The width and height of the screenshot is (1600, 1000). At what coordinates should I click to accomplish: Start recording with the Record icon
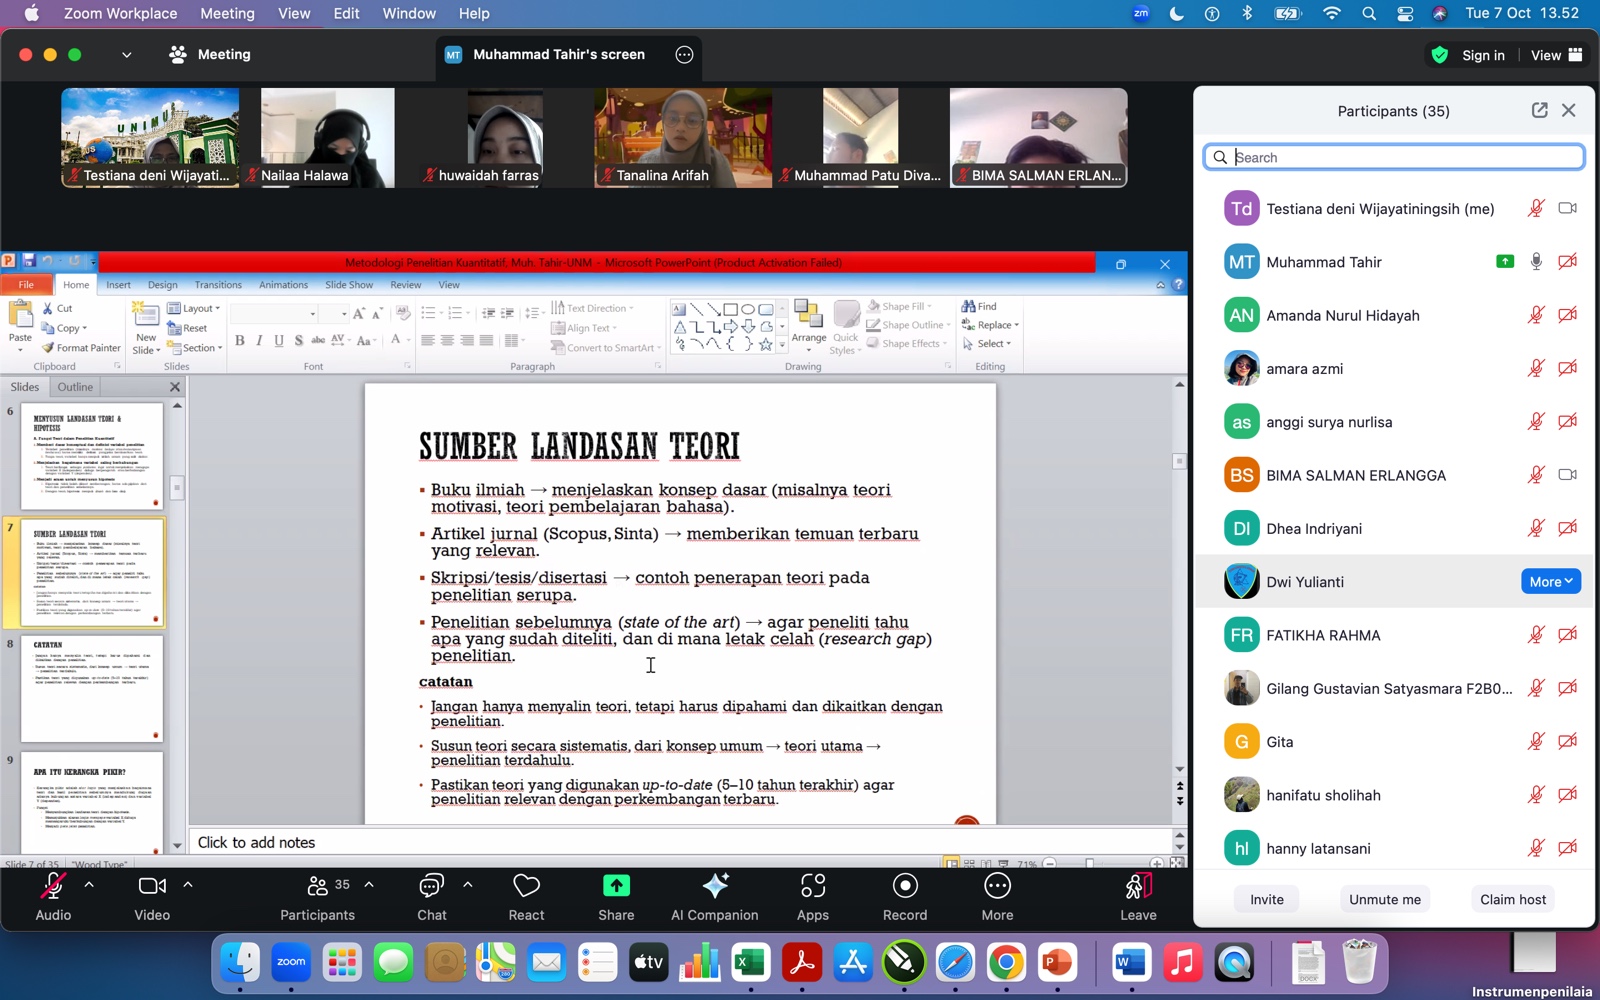pyautogui.click(x=904, y=887)
